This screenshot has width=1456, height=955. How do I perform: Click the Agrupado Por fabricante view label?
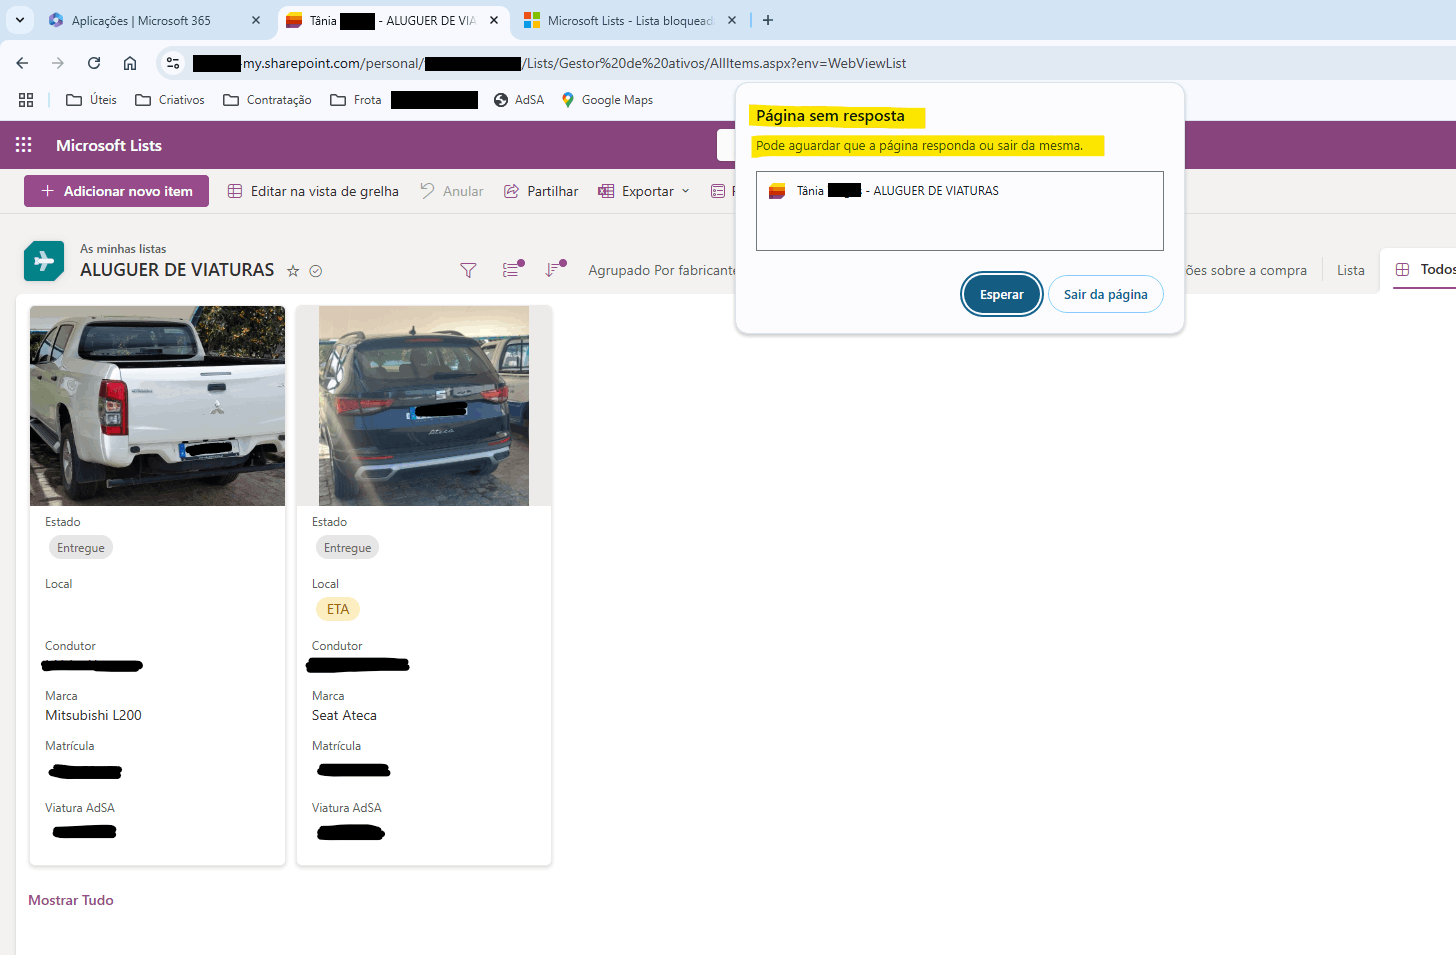pos(662,270)
